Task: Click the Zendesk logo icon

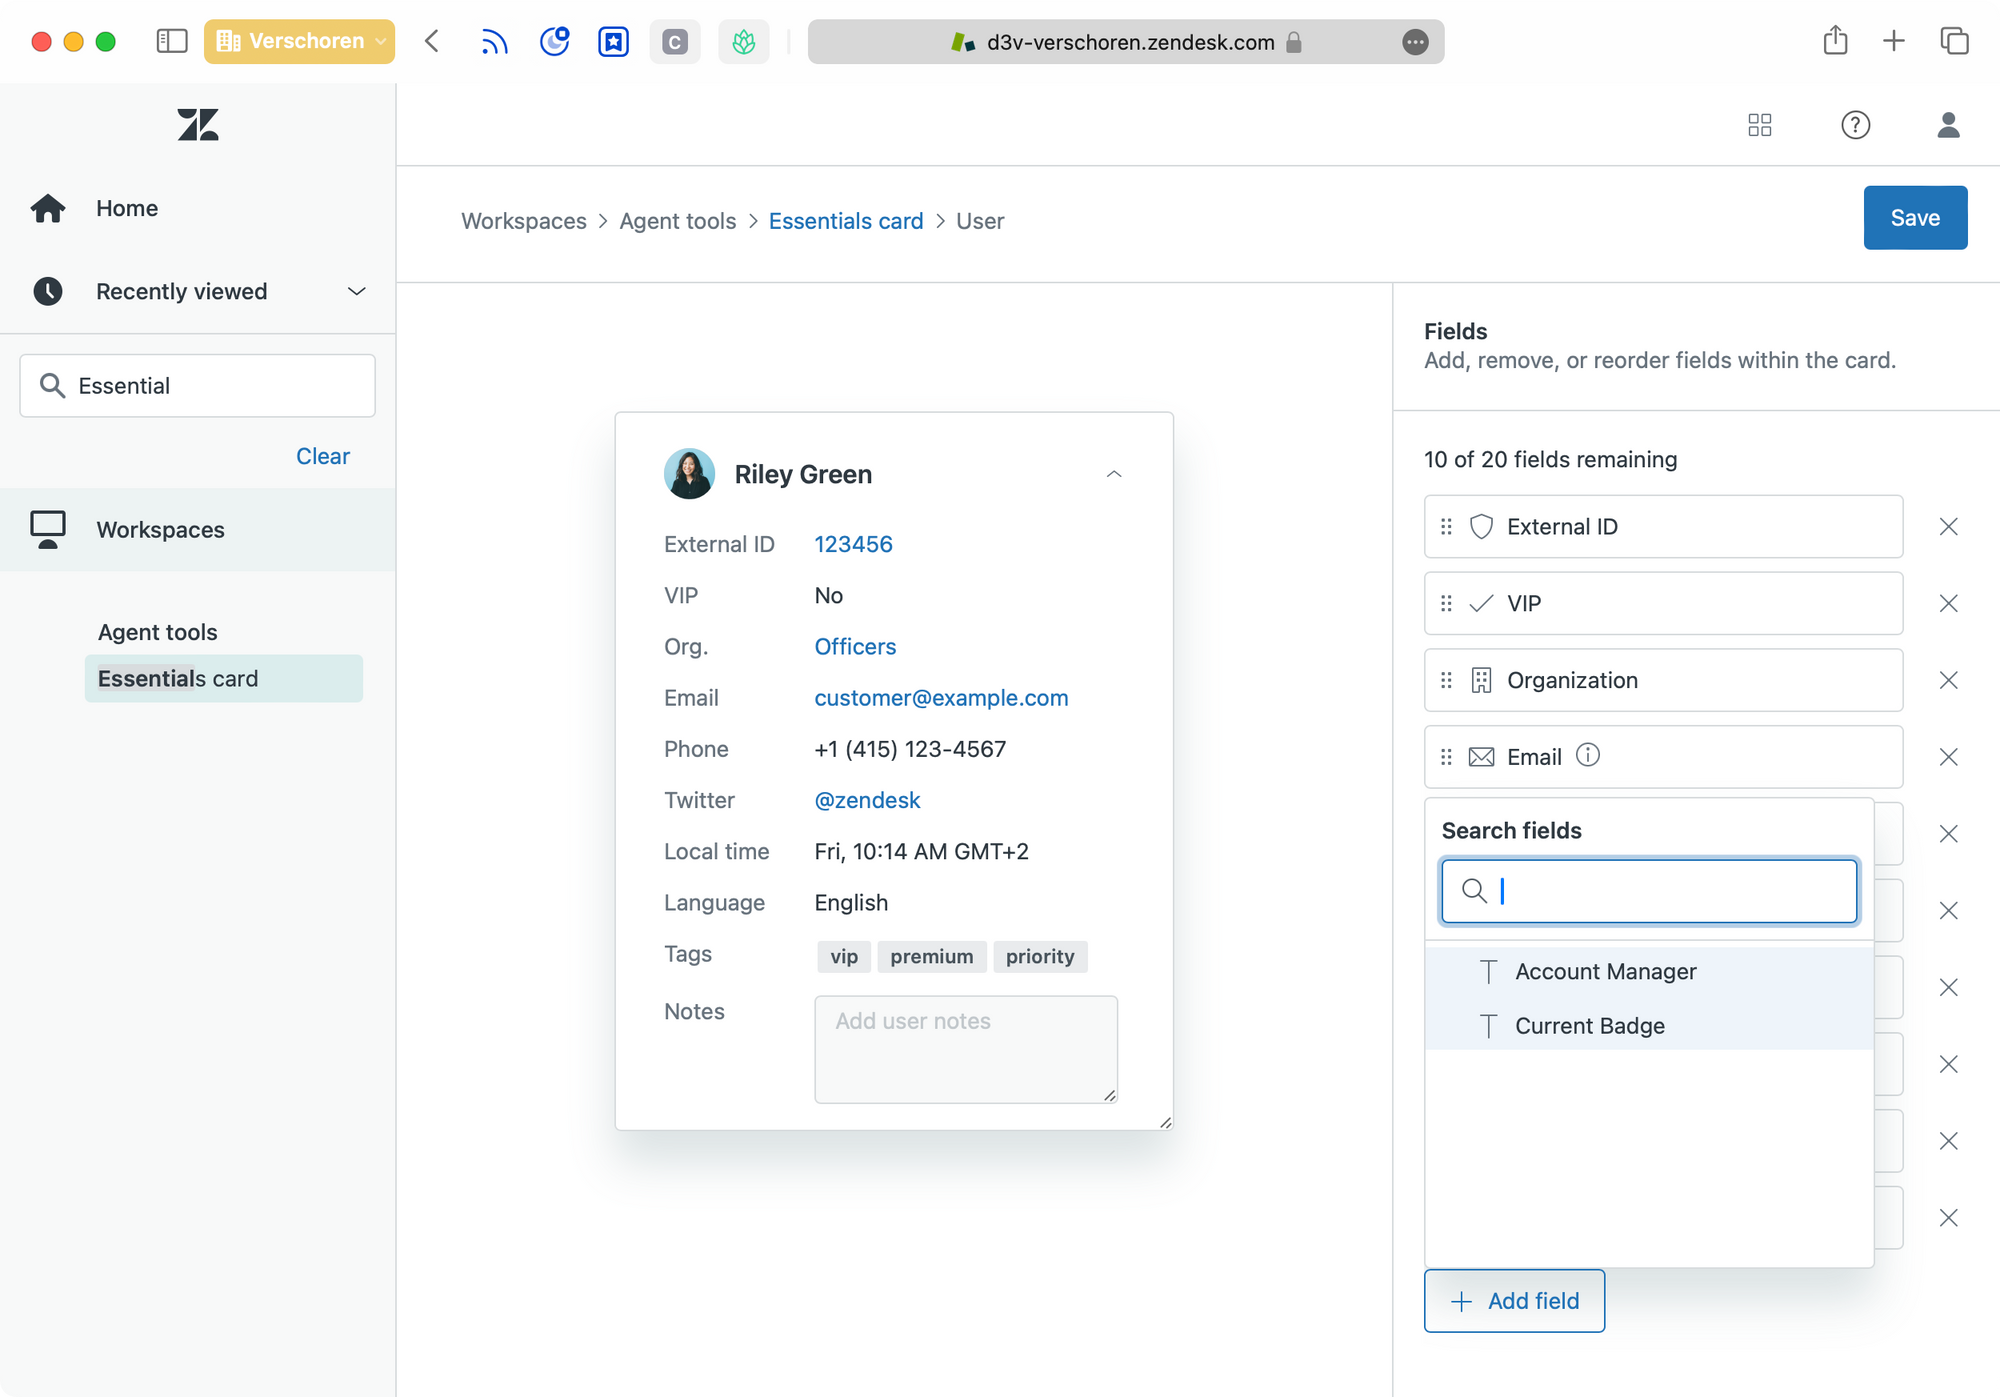Action: [198, 125]
